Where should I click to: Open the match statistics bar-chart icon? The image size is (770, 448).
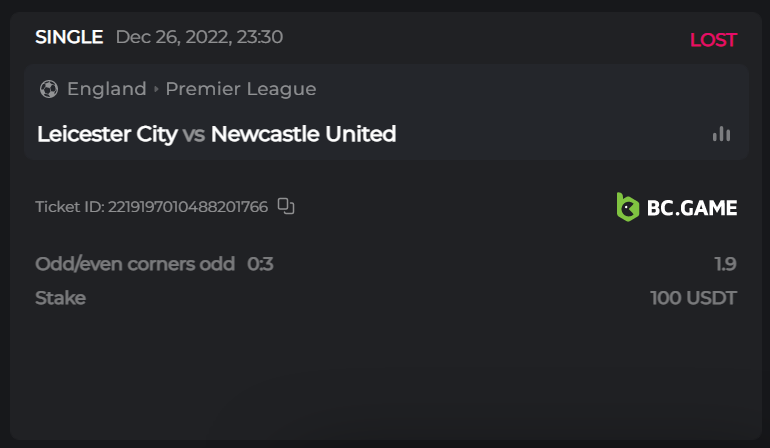pyautogui.click(x=721, y=134)
